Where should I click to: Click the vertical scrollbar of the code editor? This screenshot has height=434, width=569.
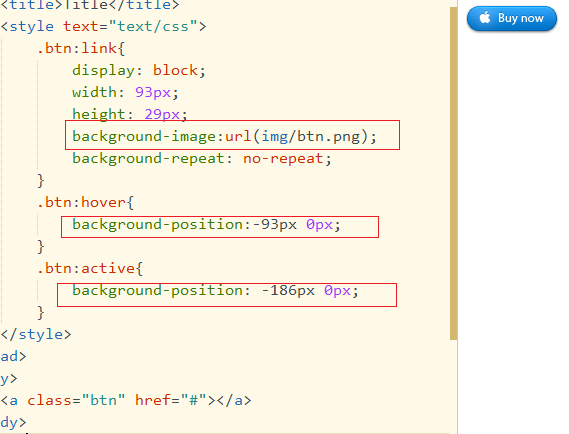[x=454, y=173]
